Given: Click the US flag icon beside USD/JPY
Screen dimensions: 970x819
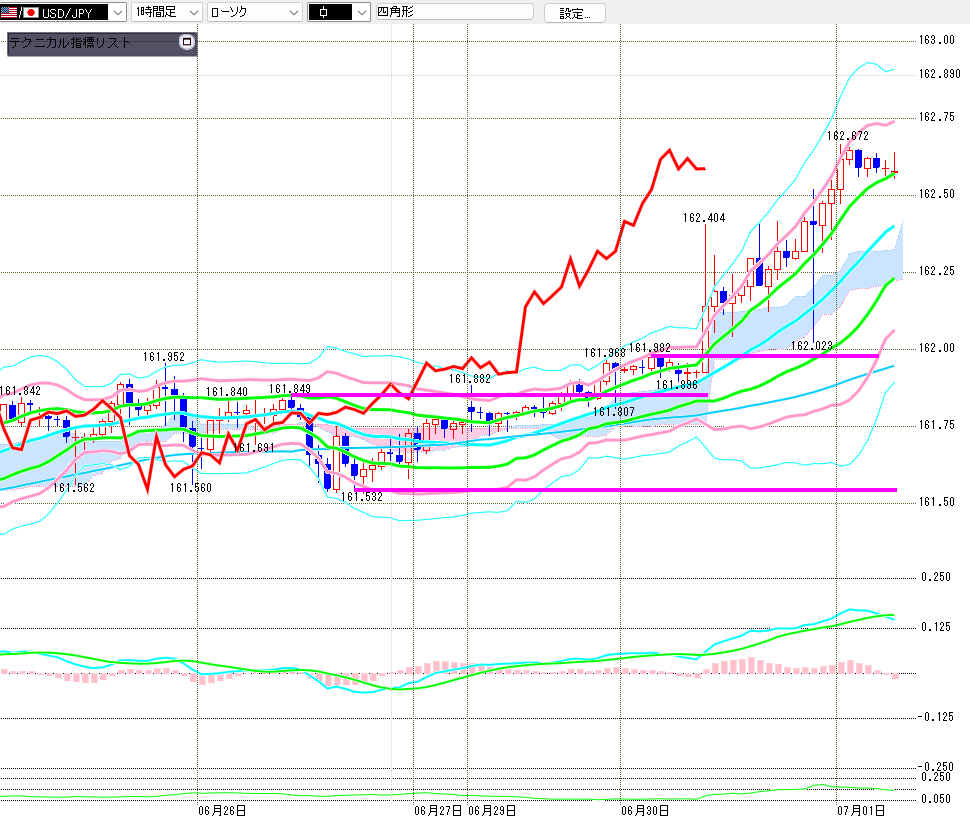Looking at the screenshot, I should [x=9, y=12].
